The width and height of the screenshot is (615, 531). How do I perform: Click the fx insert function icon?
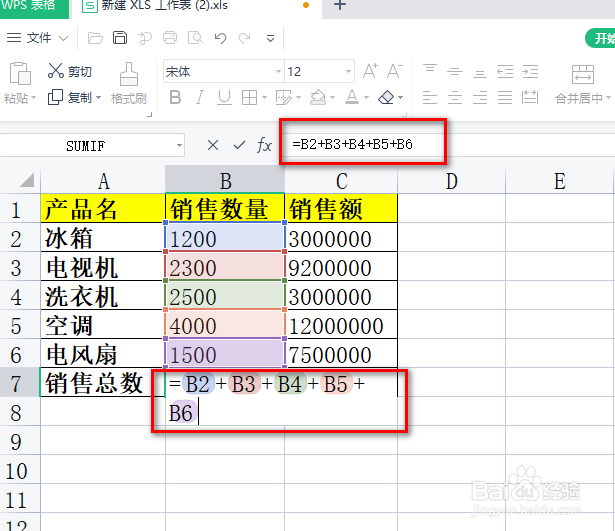click(x=264, y=145)
